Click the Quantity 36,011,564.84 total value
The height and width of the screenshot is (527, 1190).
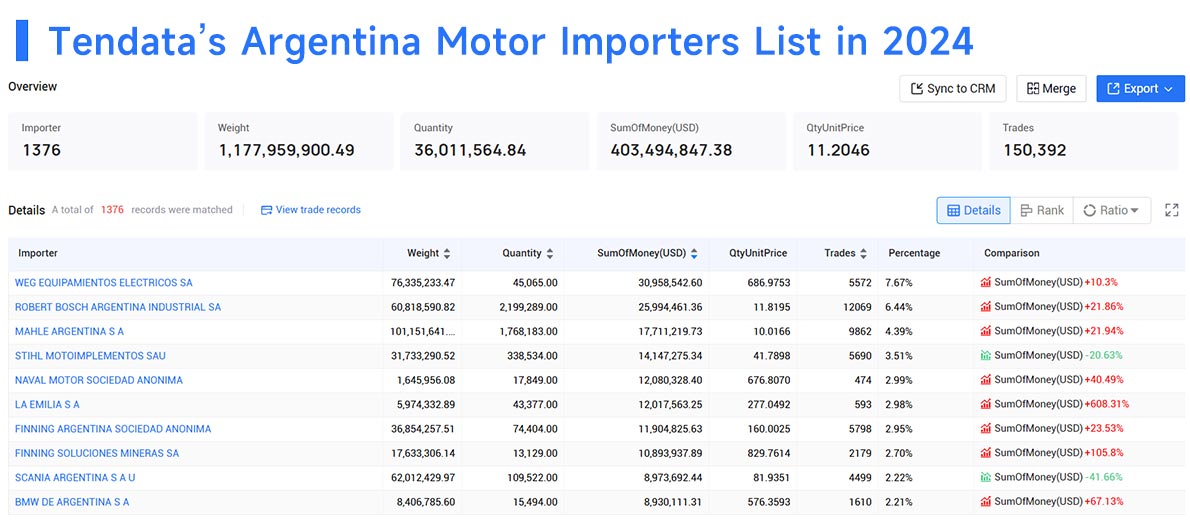coord(471,150)
